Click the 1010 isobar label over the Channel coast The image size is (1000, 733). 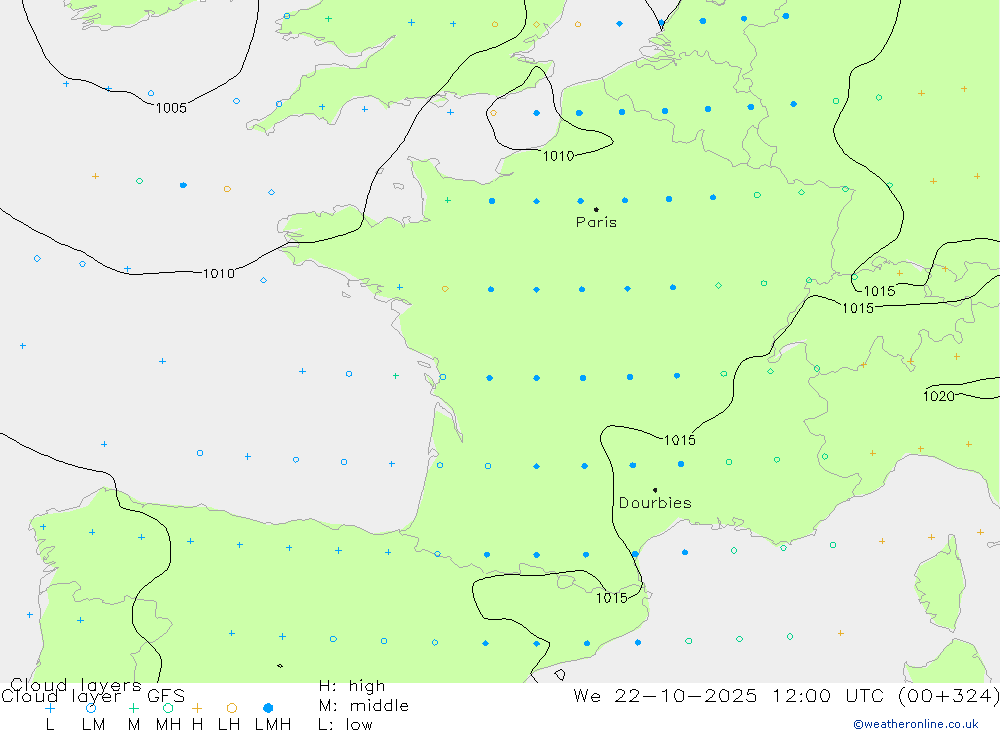[559, 156]
